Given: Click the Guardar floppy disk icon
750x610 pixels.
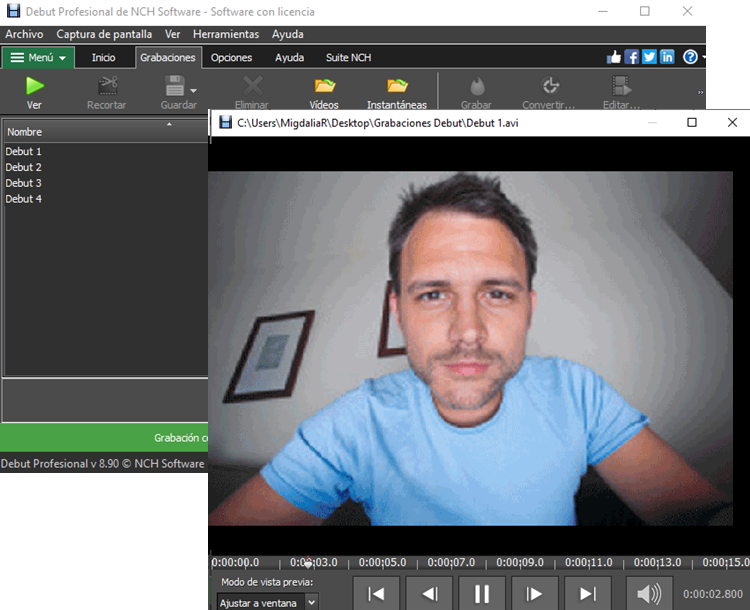Looking at the screenshot, I should [x=175, y=86].
